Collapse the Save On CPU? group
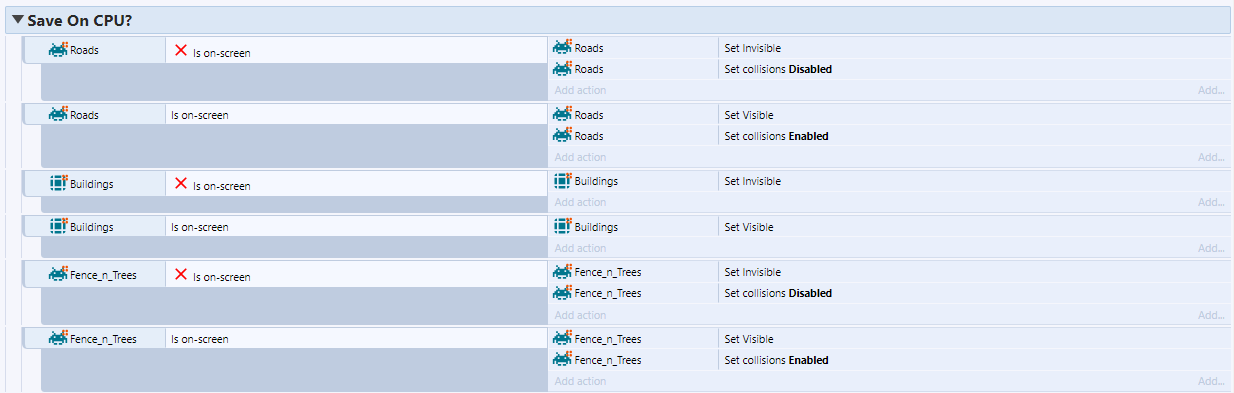The image size is (1234, 393). [x=17, y=19]
